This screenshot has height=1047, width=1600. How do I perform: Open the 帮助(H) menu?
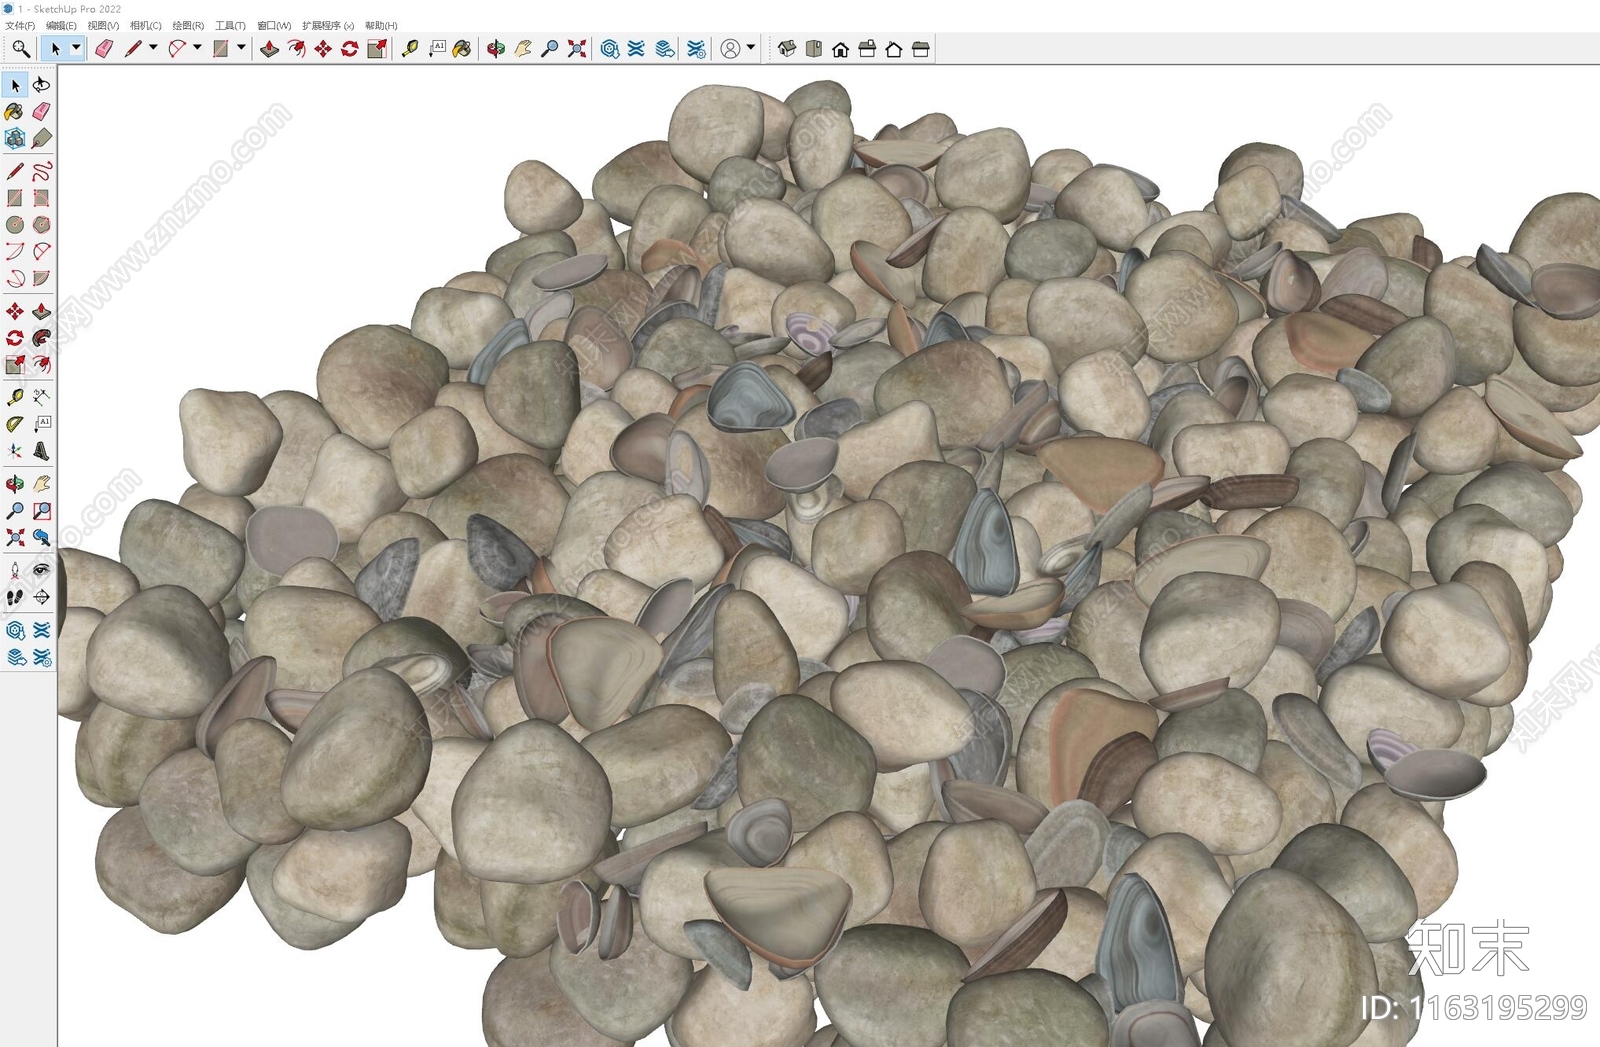click(381, 26)
